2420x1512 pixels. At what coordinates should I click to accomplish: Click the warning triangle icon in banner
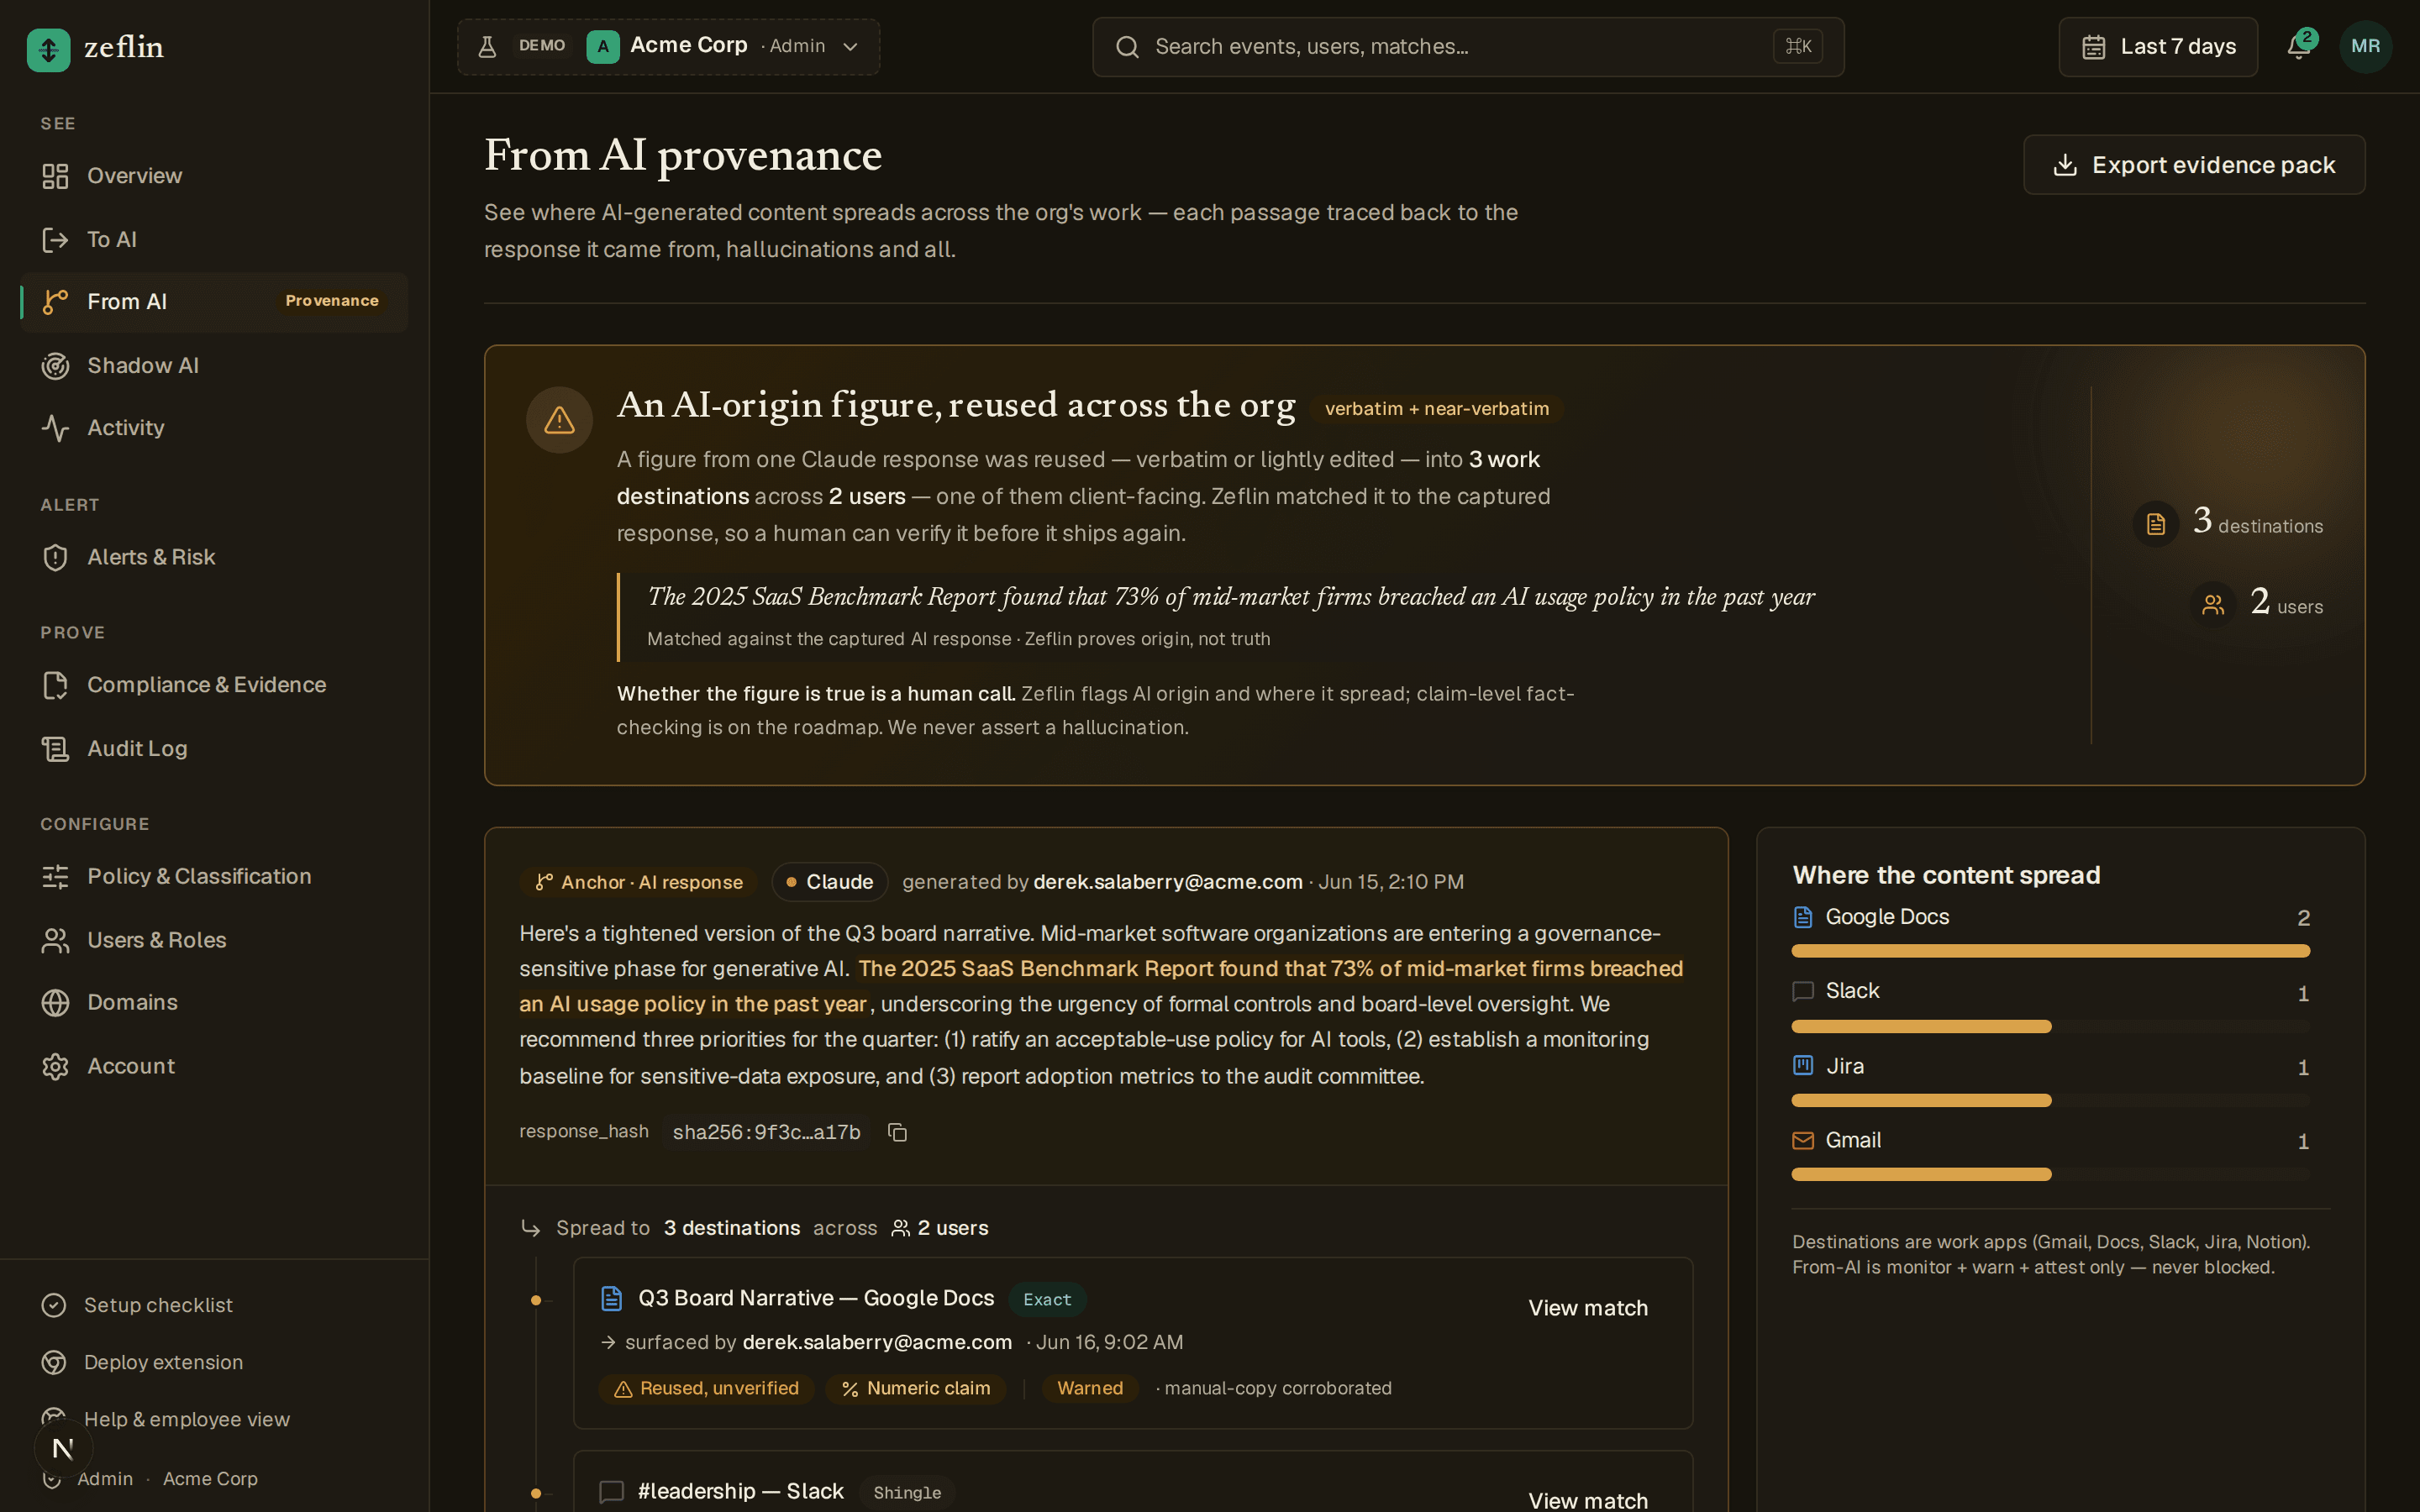pyautogui.click(x=559, y=420)
